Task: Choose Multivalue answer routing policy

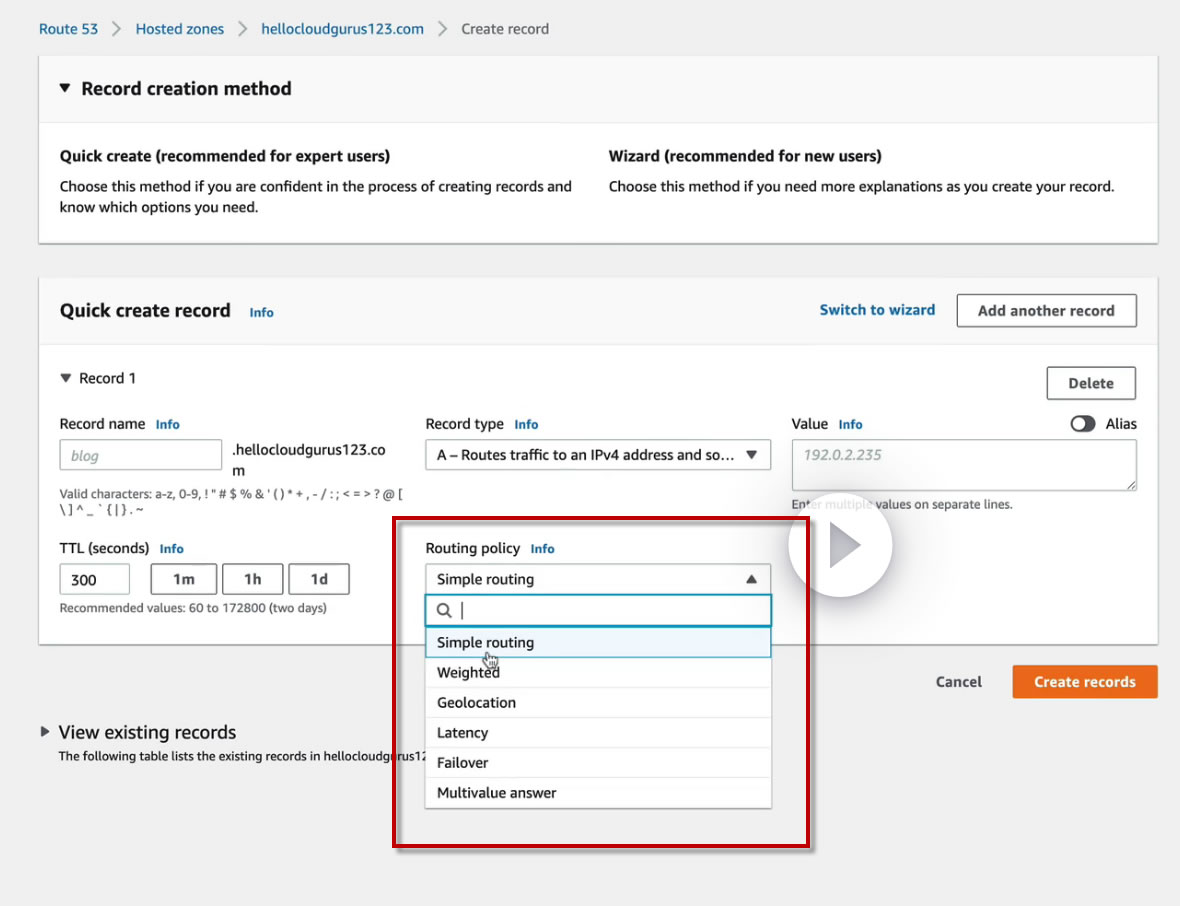Action: click(x=496, y=793)
